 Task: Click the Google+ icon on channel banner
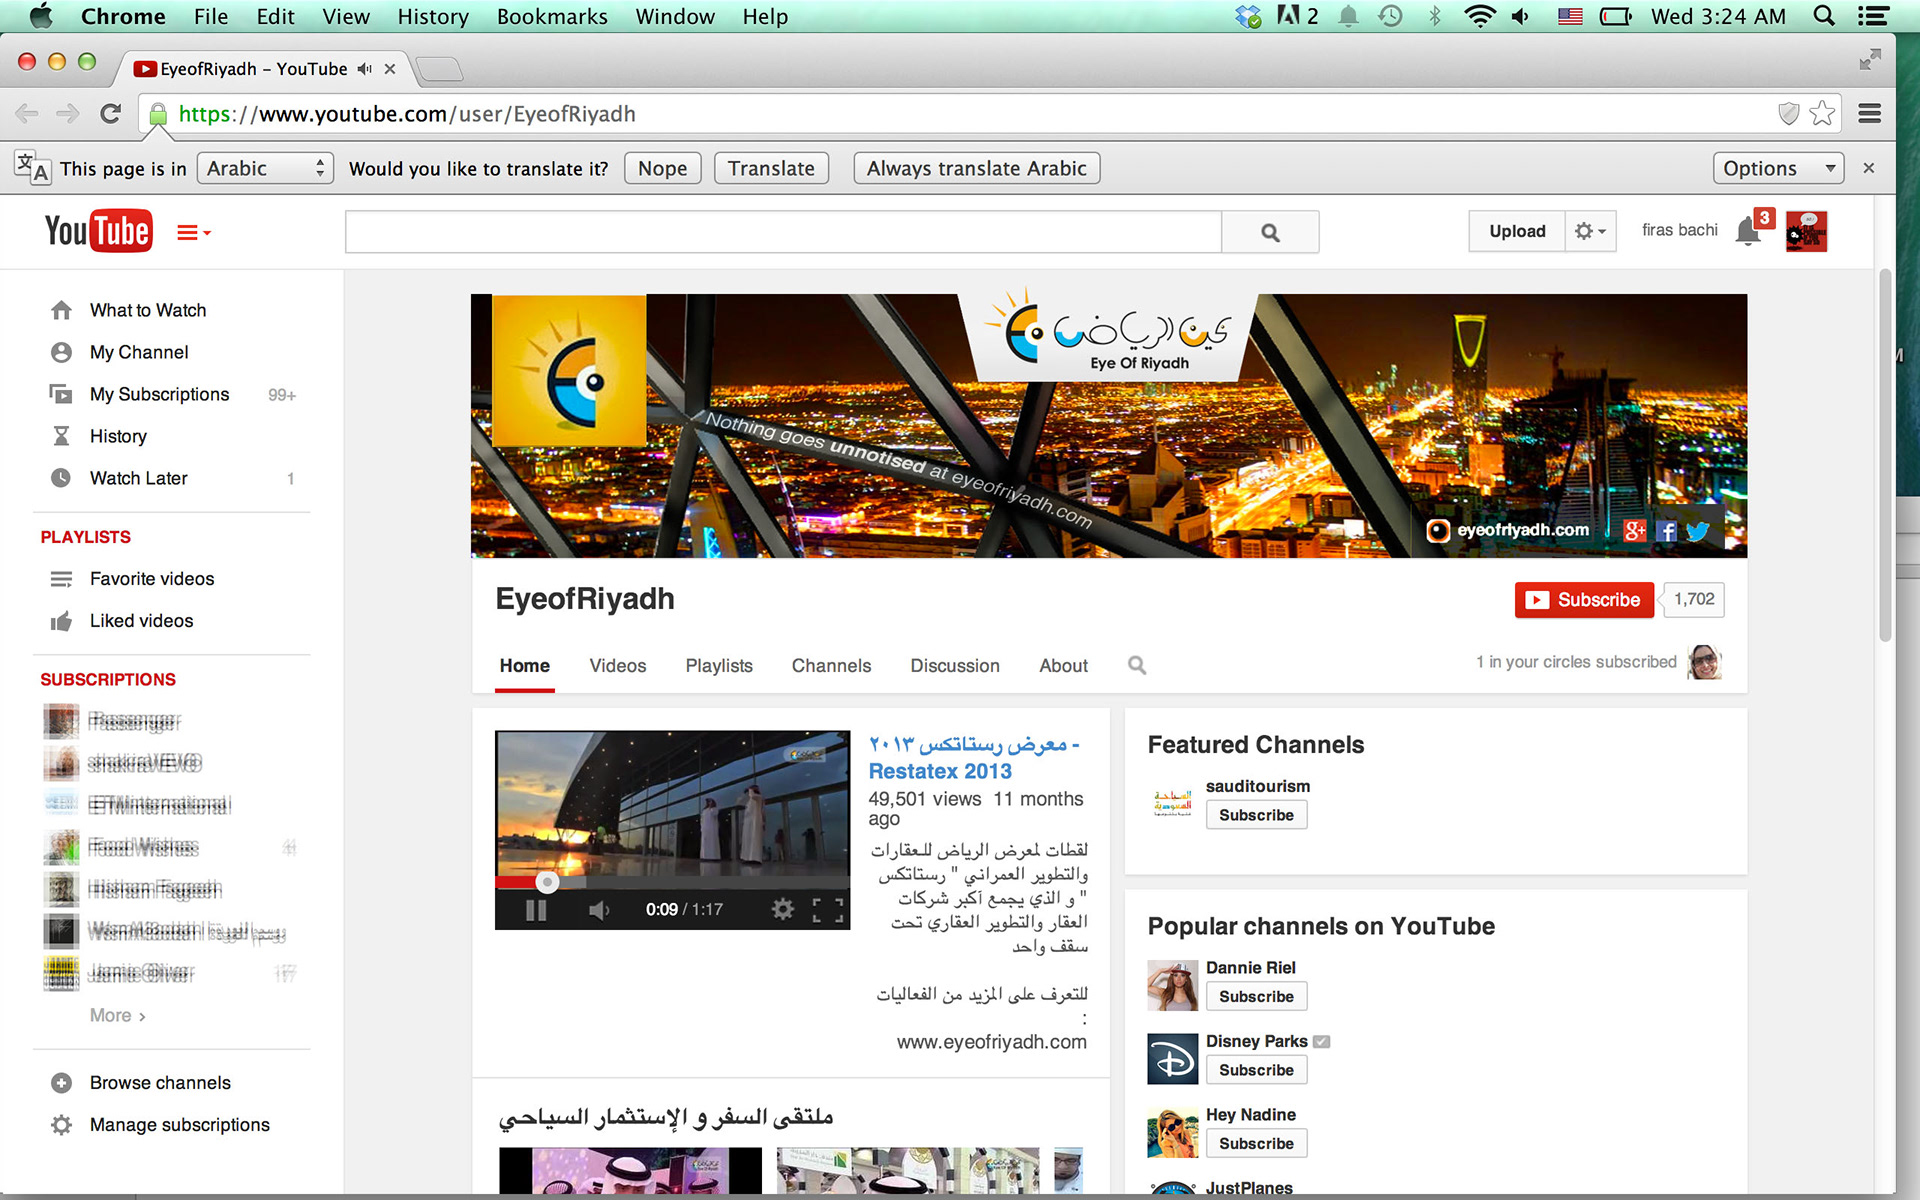tap(1635, 531)
